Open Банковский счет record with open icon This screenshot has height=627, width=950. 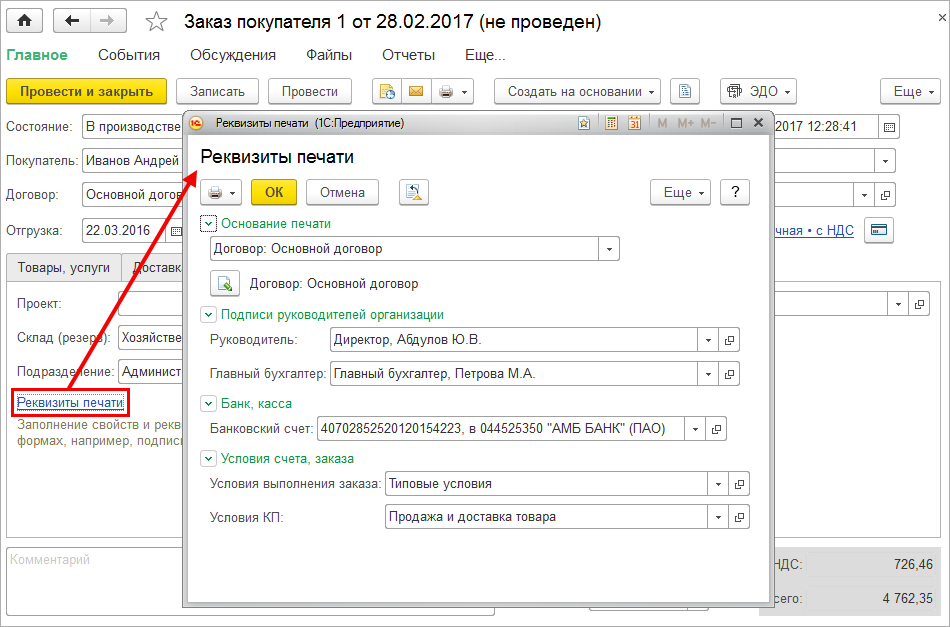[x=716, y=429]
